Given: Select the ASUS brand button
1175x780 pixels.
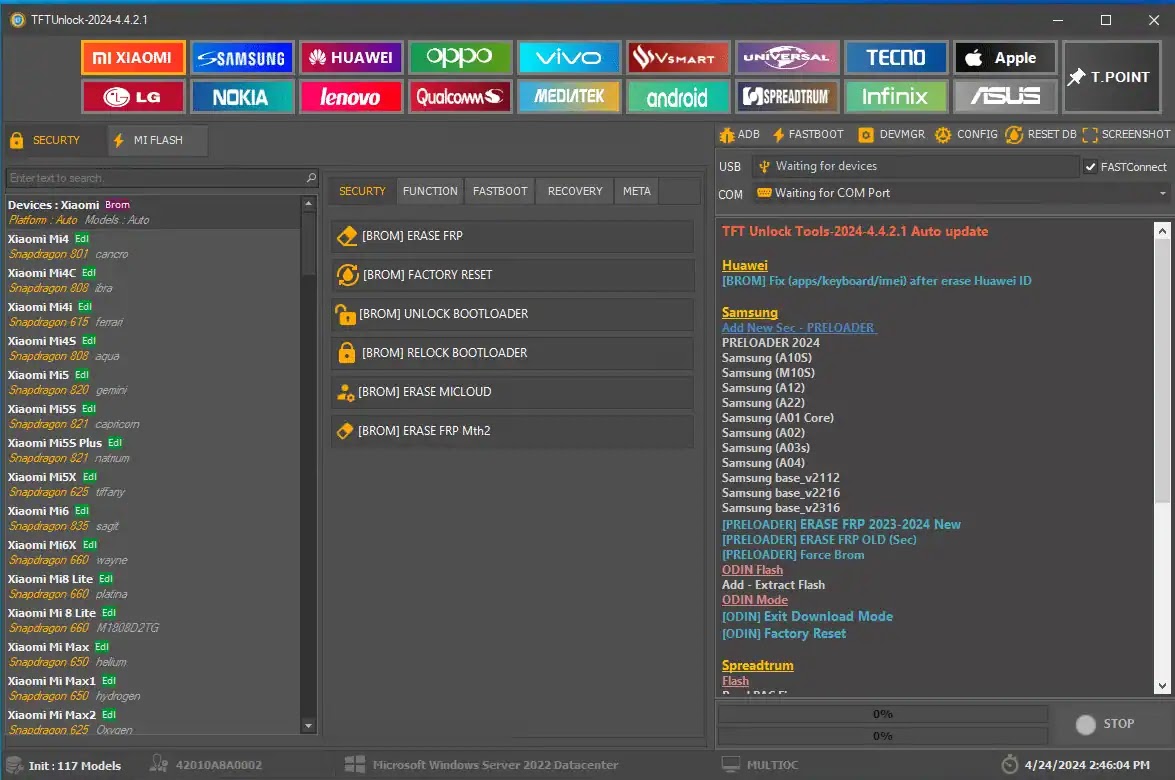Looking at the screenshot, I should (1004, 97).
